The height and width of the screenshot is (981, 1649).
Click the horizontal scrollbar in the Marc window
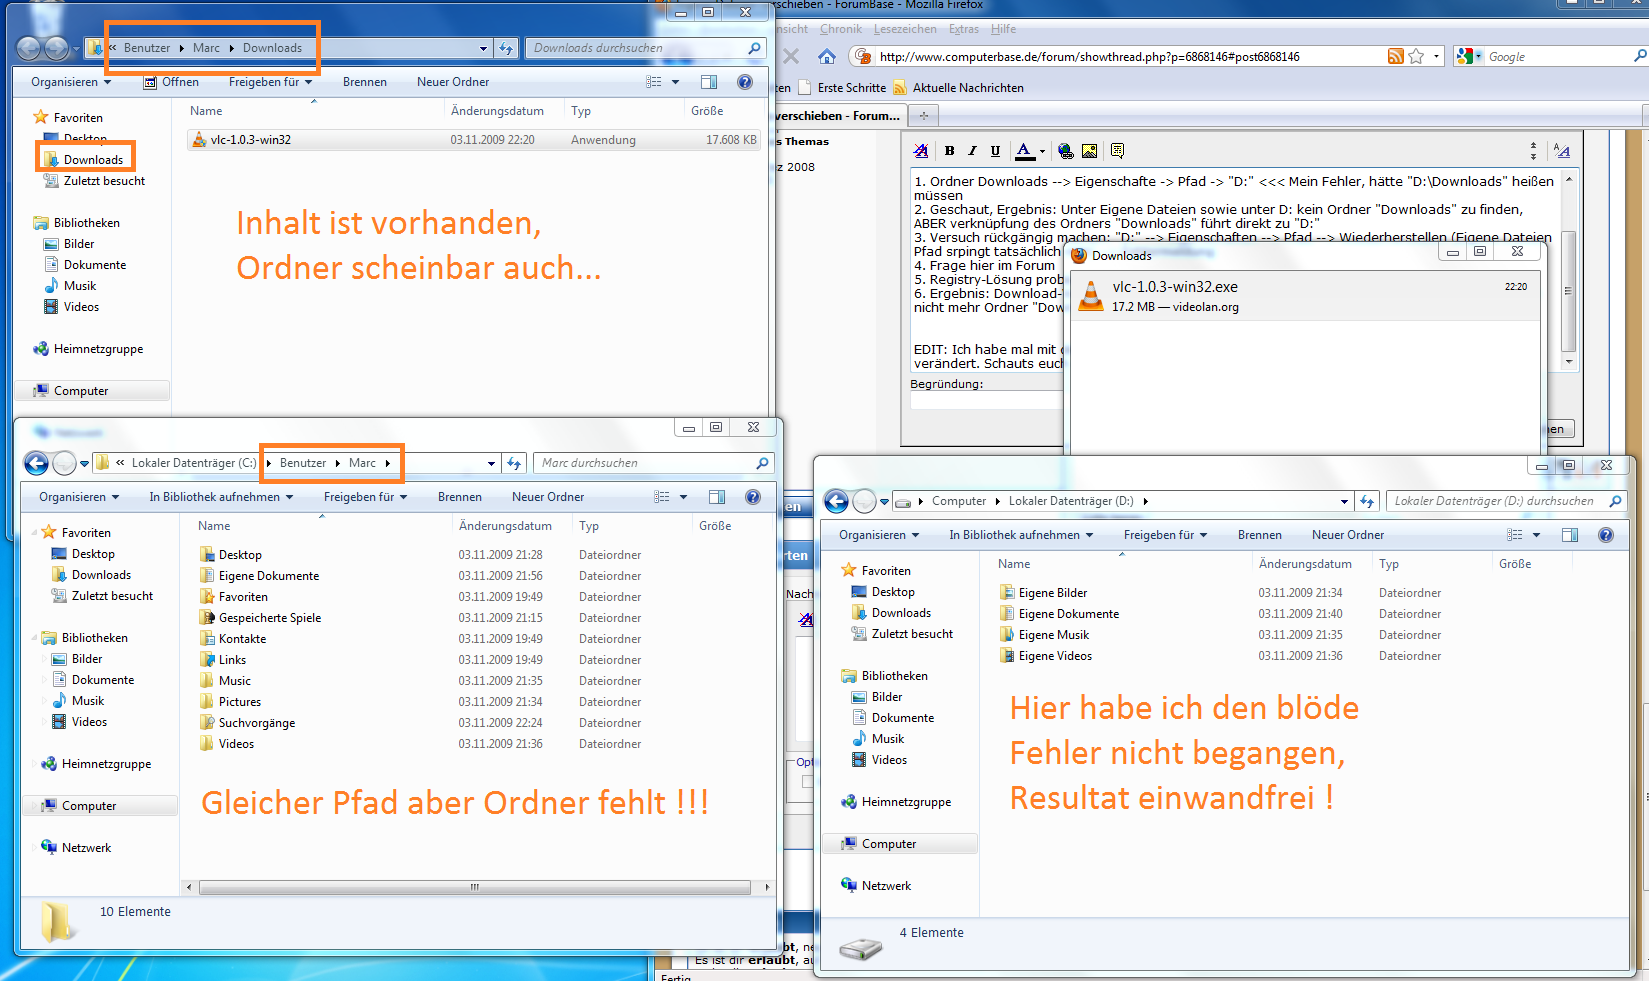tap(475, 887)
